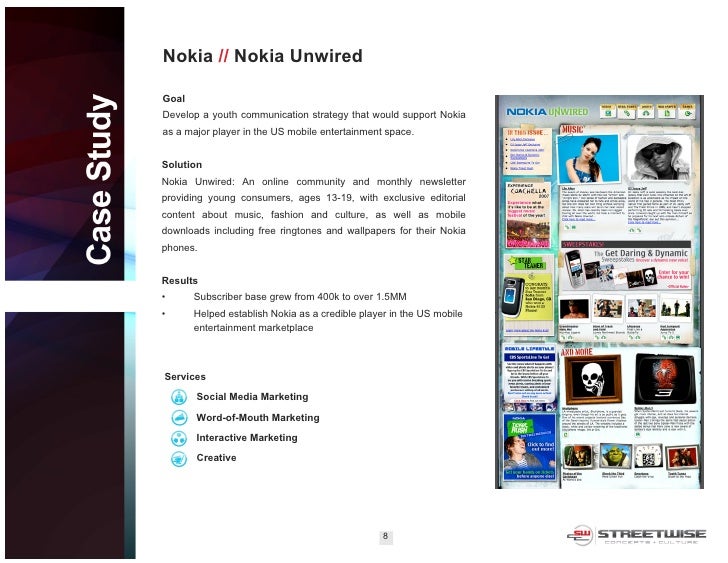
Task: Click the Streetwise Concepts + Culture wordmark
Action: point(651,536)
